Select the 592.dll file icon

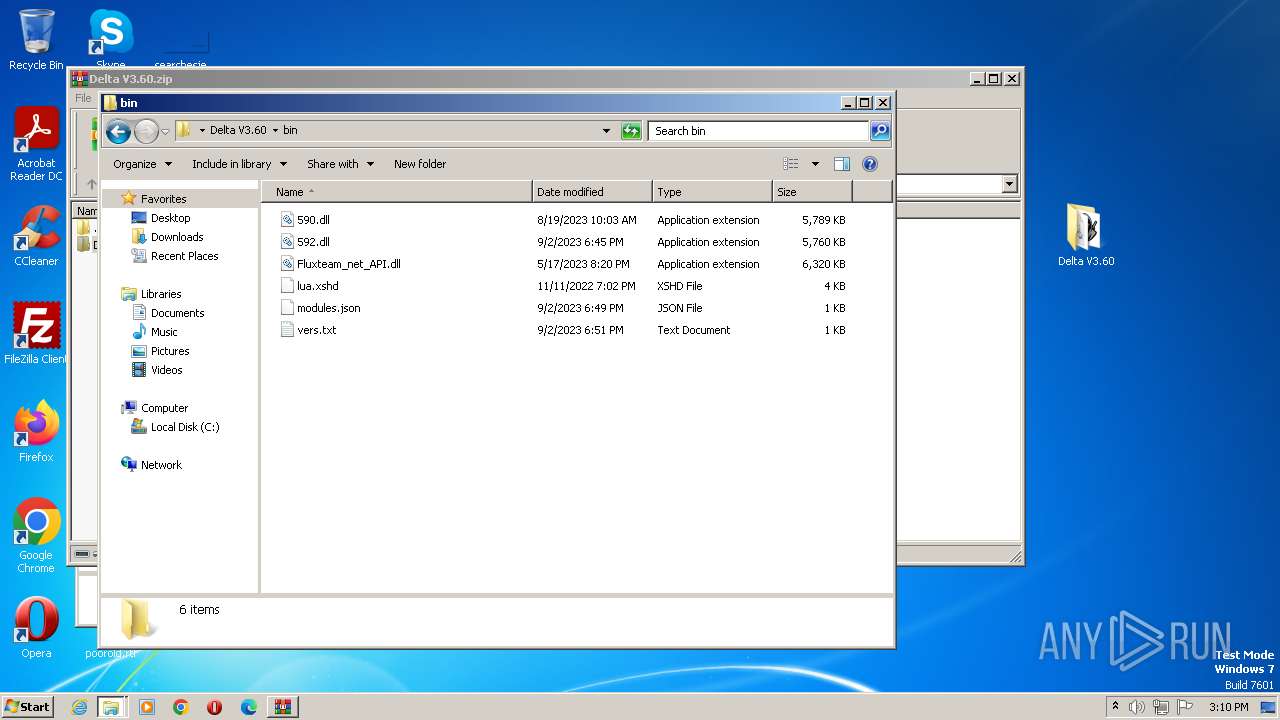288,242
